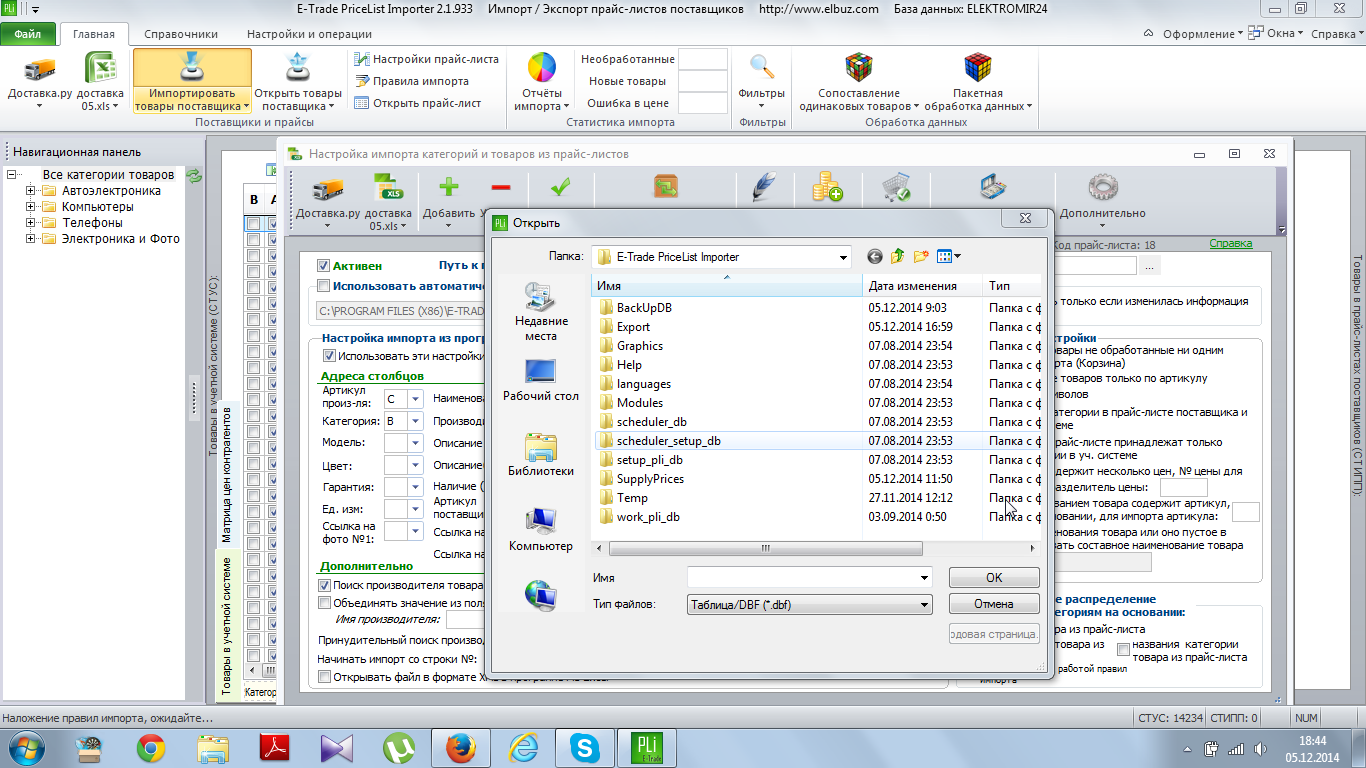Open the Файл menu
The height and width of the screenshot is (768, 1366).
[x=28, y=34]
